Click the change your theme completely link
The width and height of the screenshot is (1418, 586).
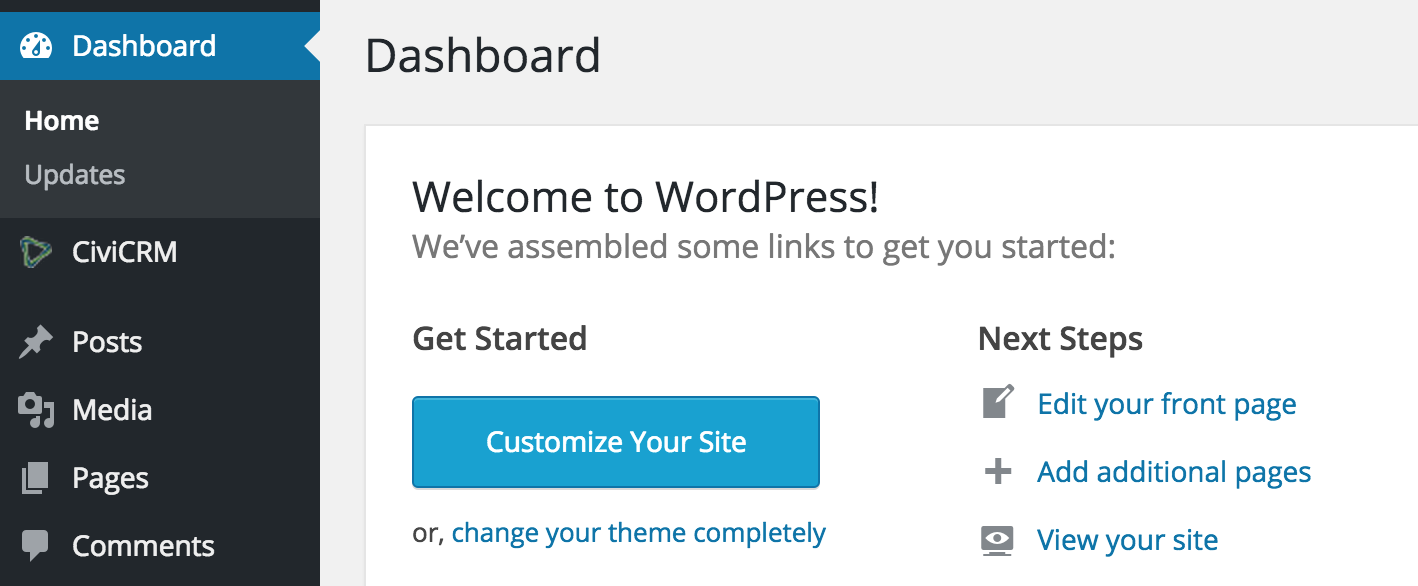click(637, 532)
